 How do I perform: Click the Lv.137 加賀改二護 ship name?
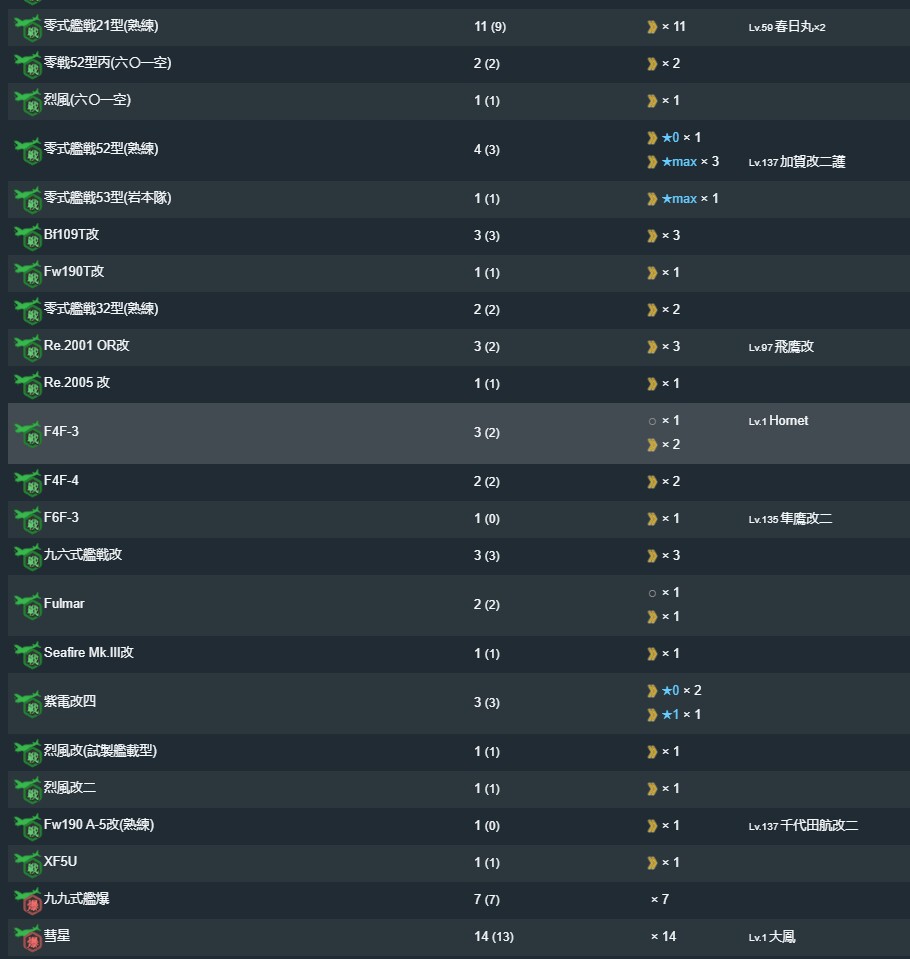(x=797, y=162)
